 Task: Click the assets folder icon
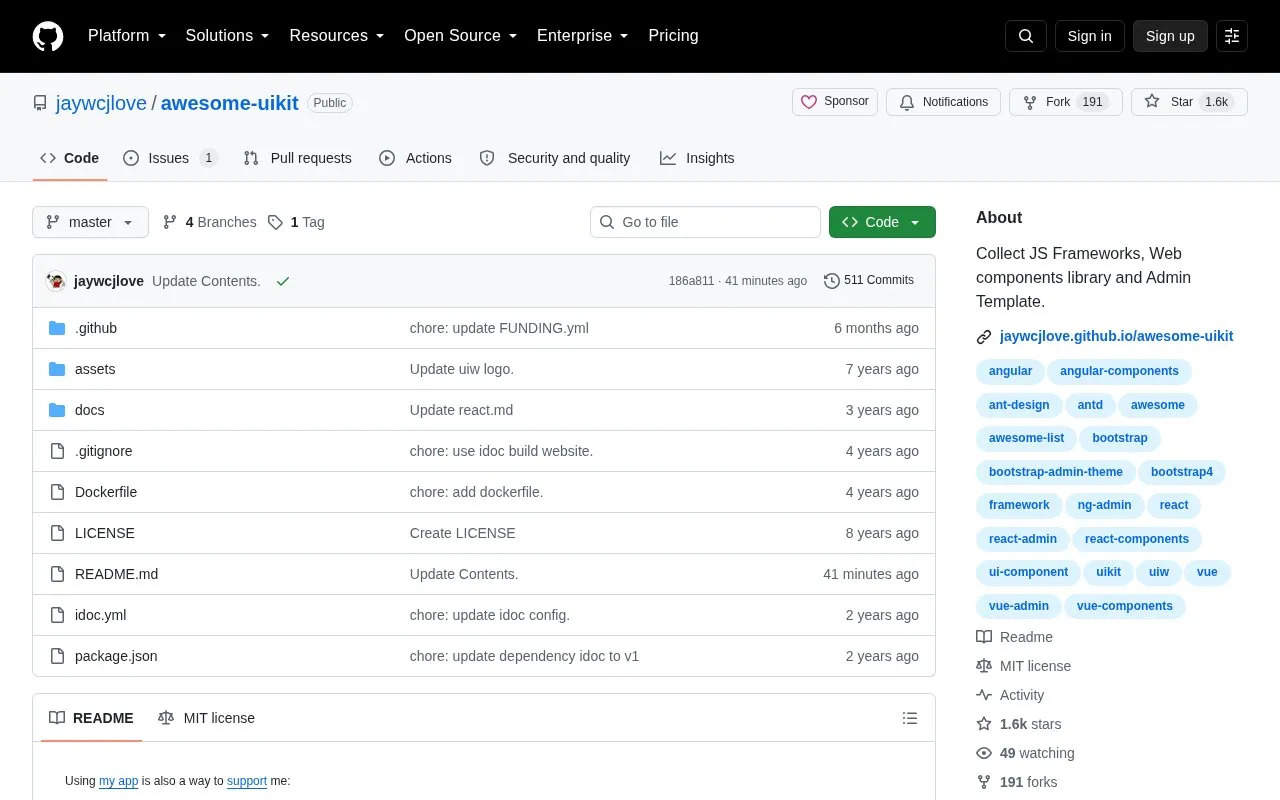tap(57, 369)
